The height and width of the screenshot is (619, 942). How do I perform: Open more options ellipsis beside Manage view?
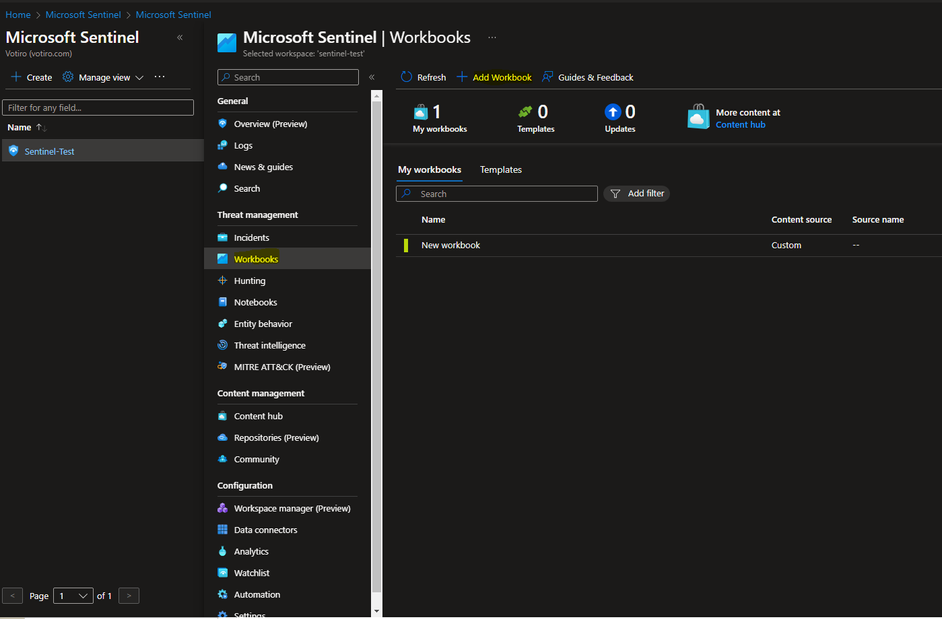point(159,77)
